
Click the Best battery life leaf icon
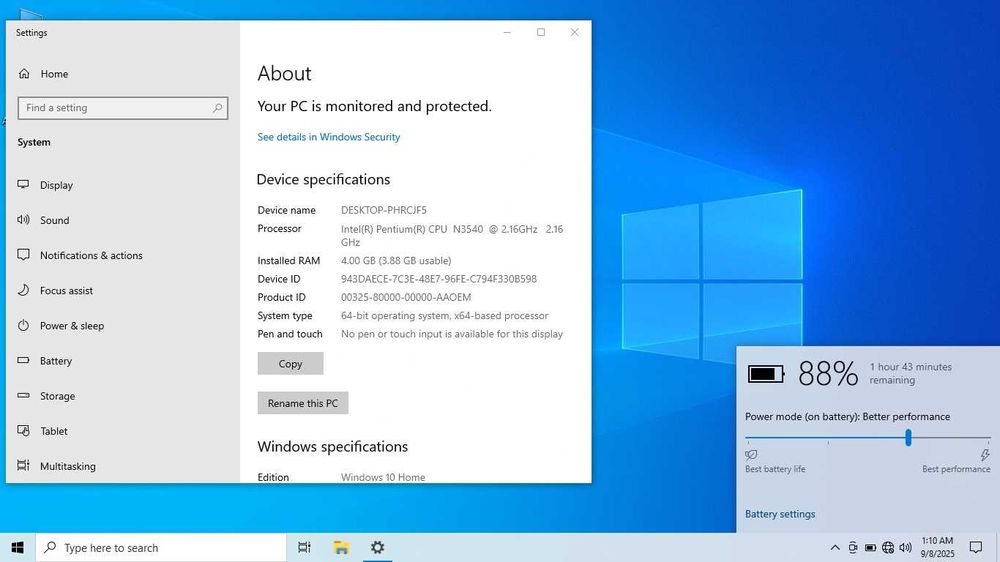pos(751,455)
